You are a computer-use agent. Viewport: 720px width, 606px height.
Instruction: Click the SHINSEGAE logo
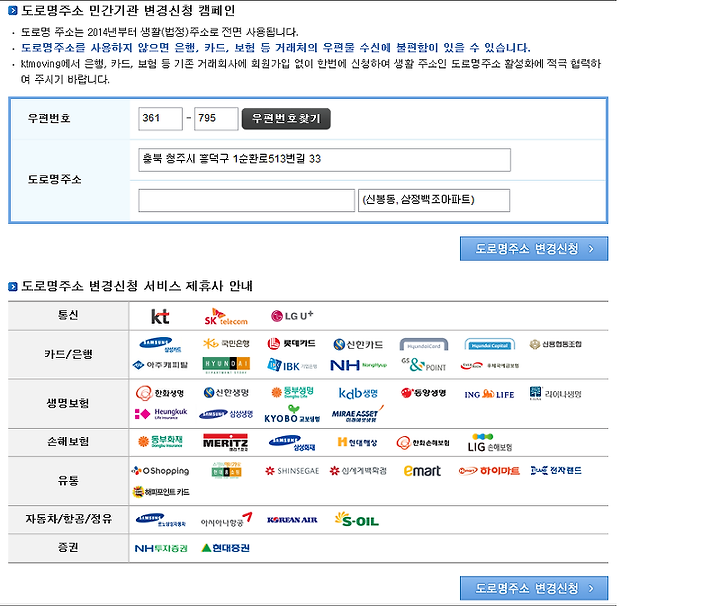coord(292,471)
